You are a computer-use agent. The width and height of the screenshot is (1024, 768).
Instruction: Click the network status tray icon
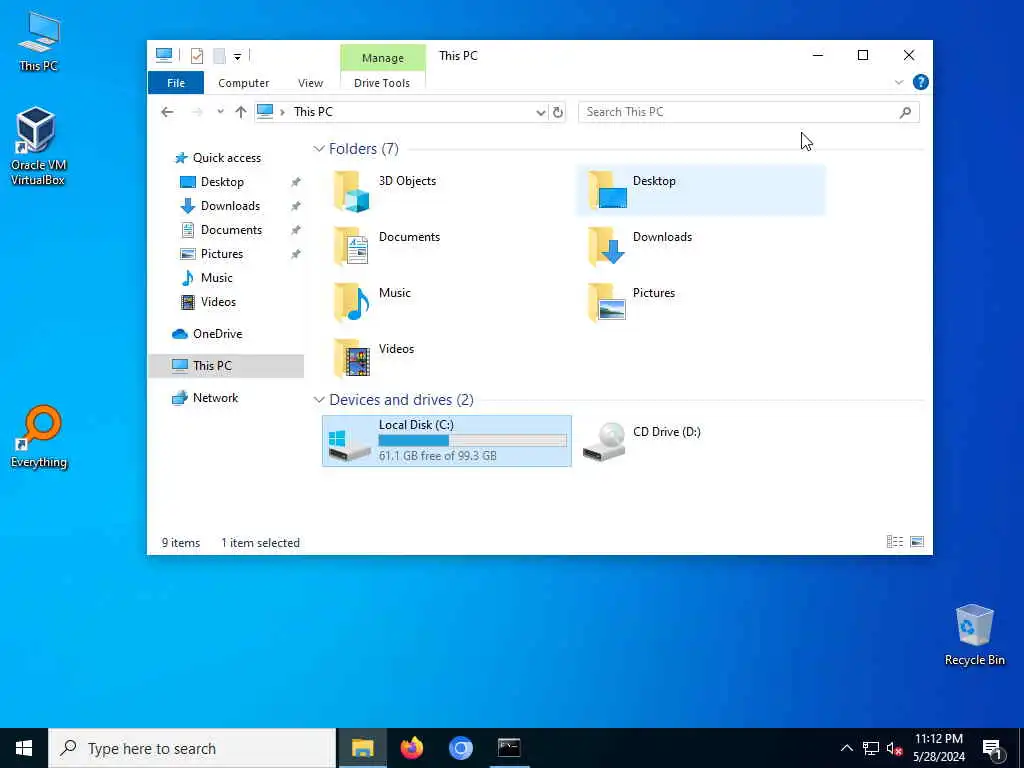pos(871,748)
